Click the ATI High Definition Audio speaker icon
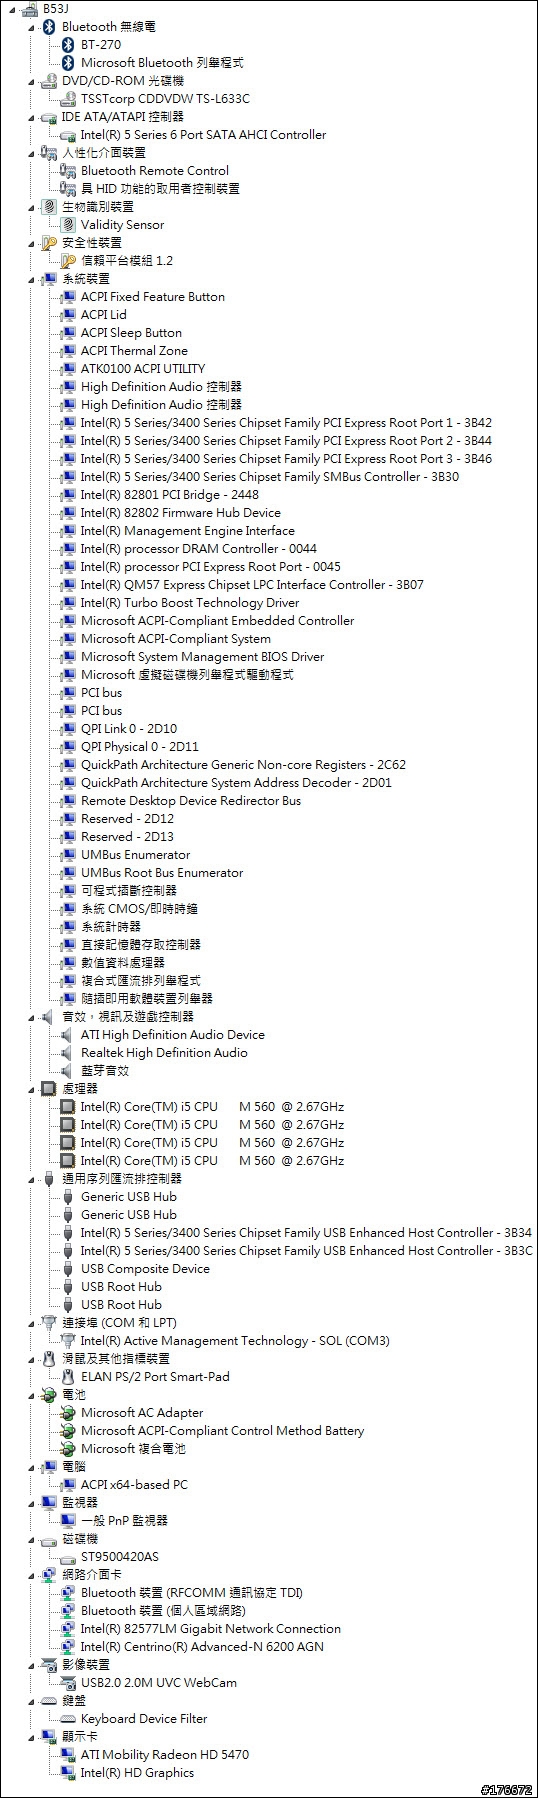The width and height of the screenshot is (538, 1798). pyautogui.click(x=68, y=1035)
